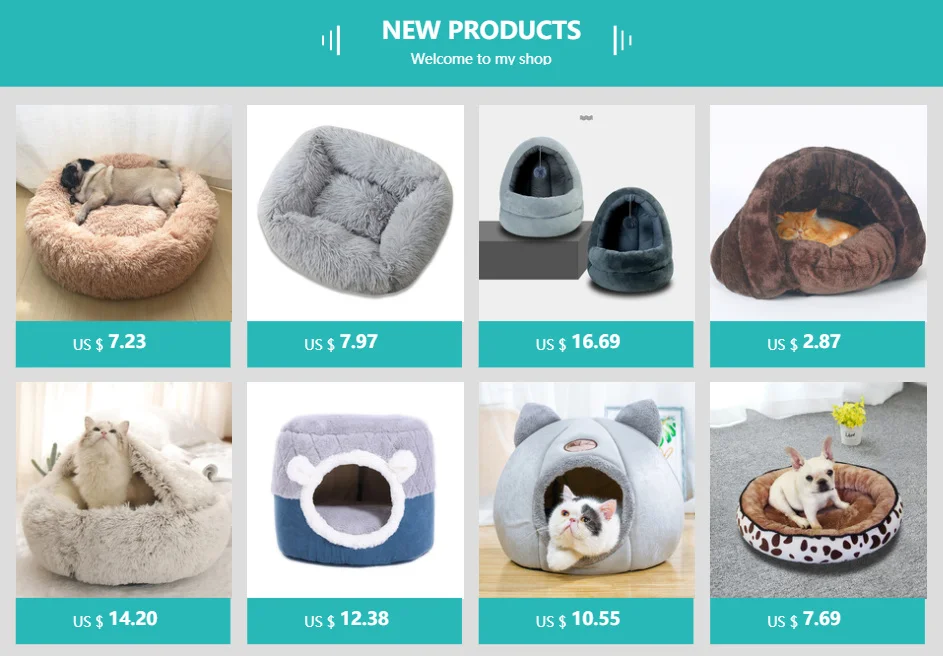
Task: Open the two gray cat cave beds image
Action: [586, 213]
